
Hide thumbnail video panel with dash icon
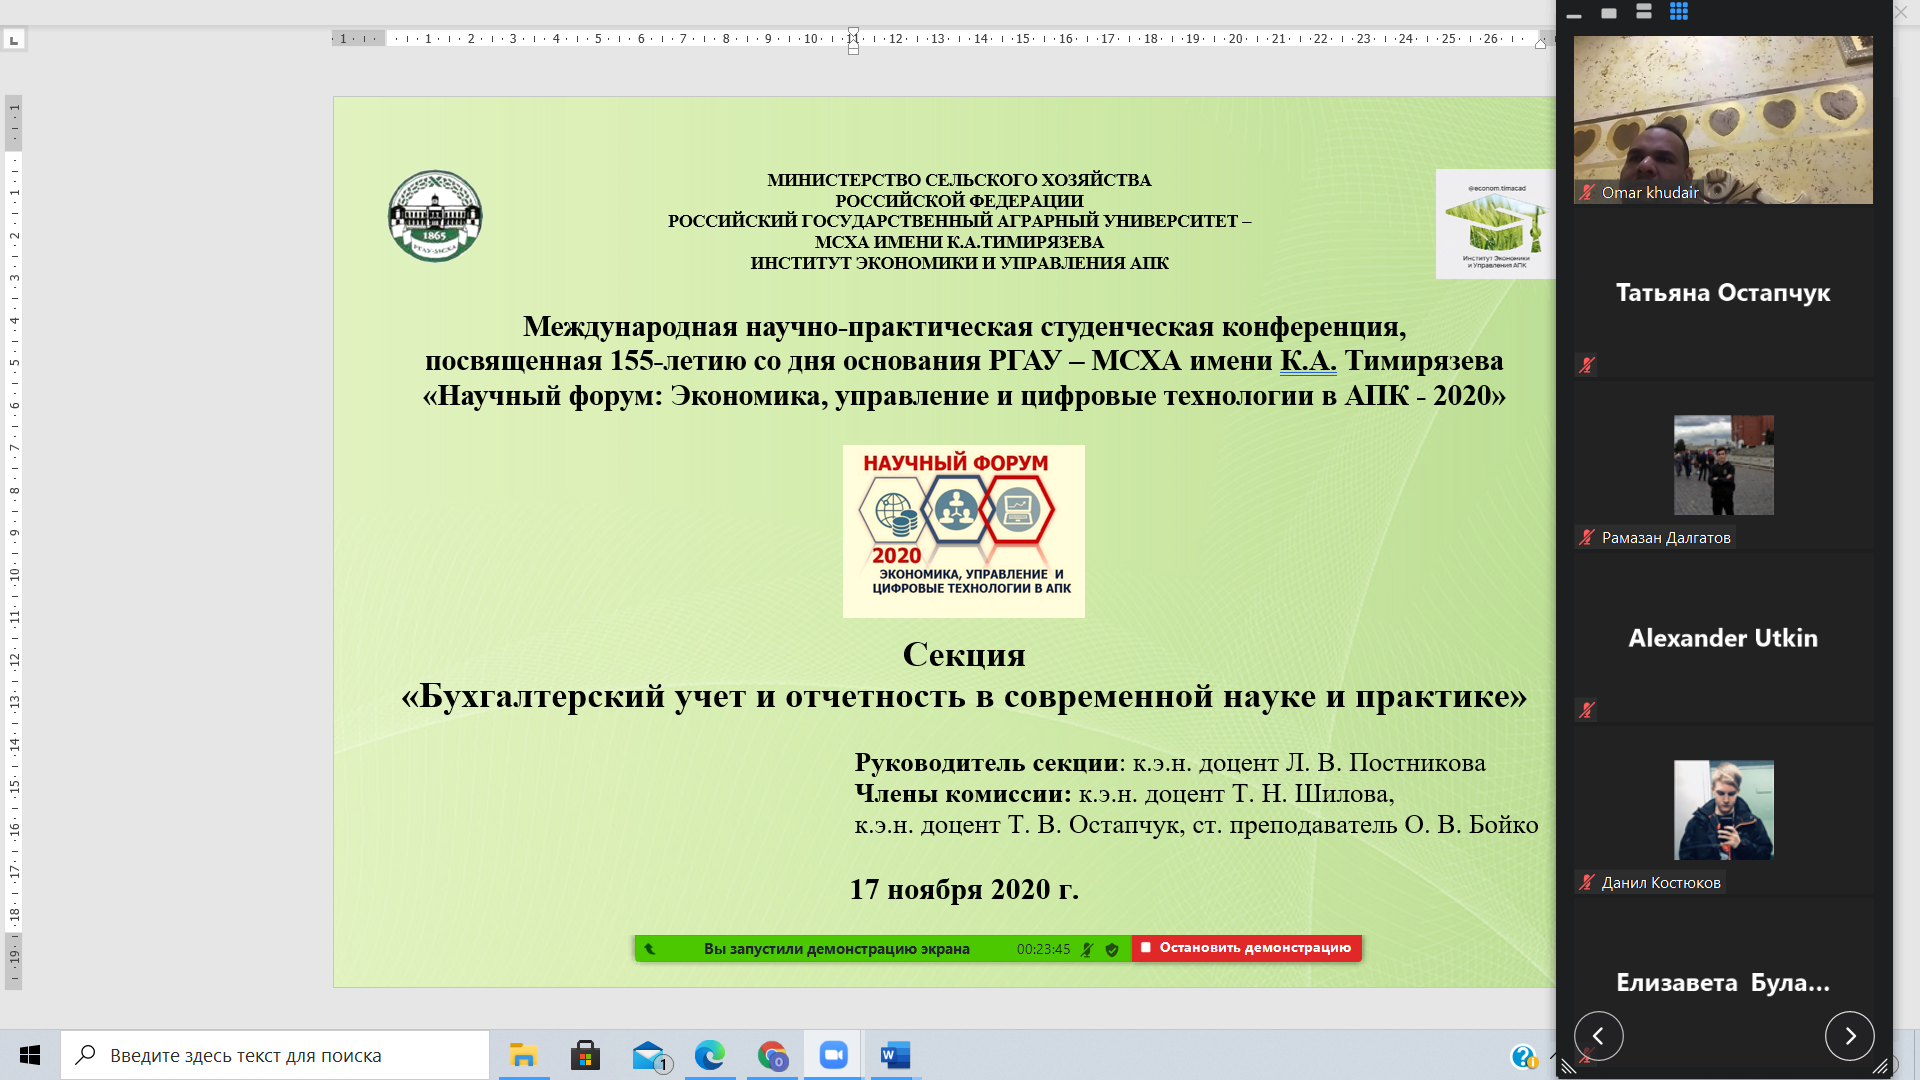1574,15
